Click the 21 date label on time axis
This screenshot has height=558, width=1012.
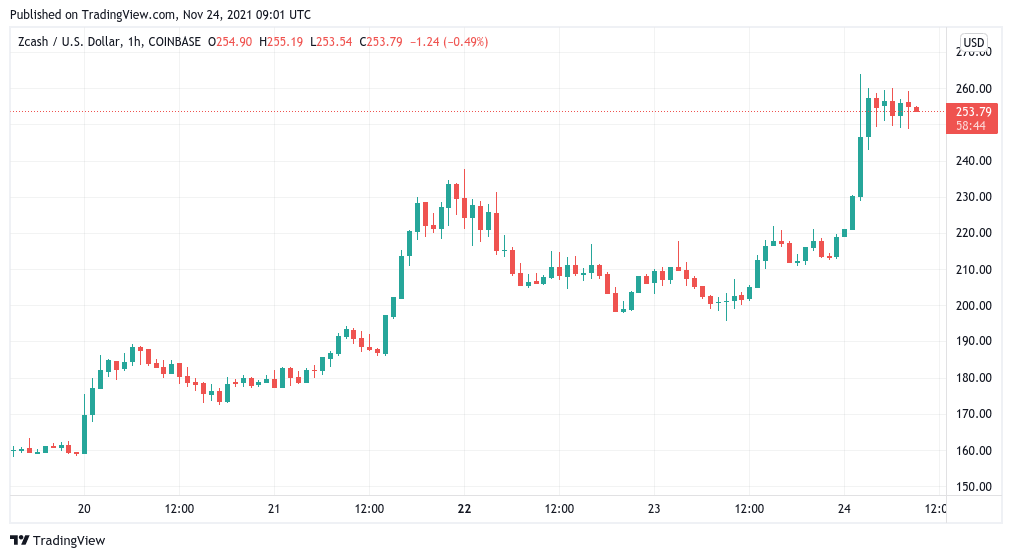pos(274,509)
